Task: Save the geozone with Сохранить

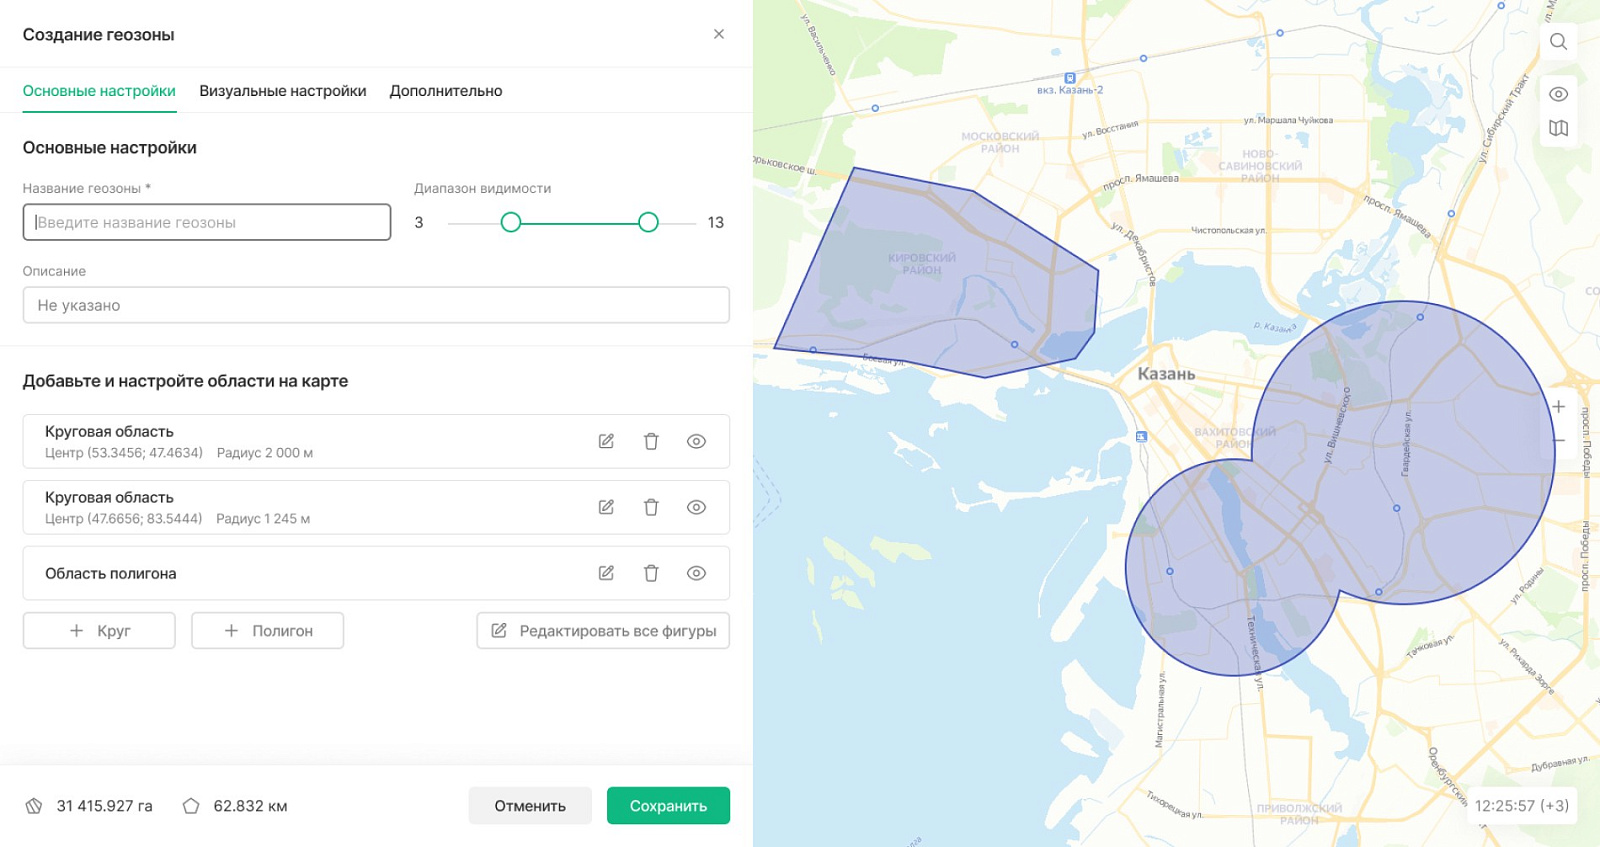Action: [x=668, y=806]
